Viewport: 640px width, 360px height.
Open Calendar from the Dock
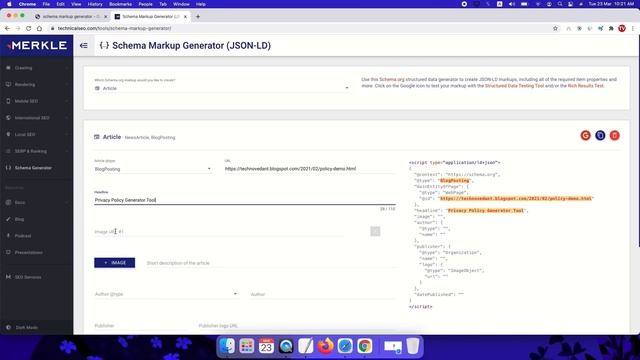266,346
